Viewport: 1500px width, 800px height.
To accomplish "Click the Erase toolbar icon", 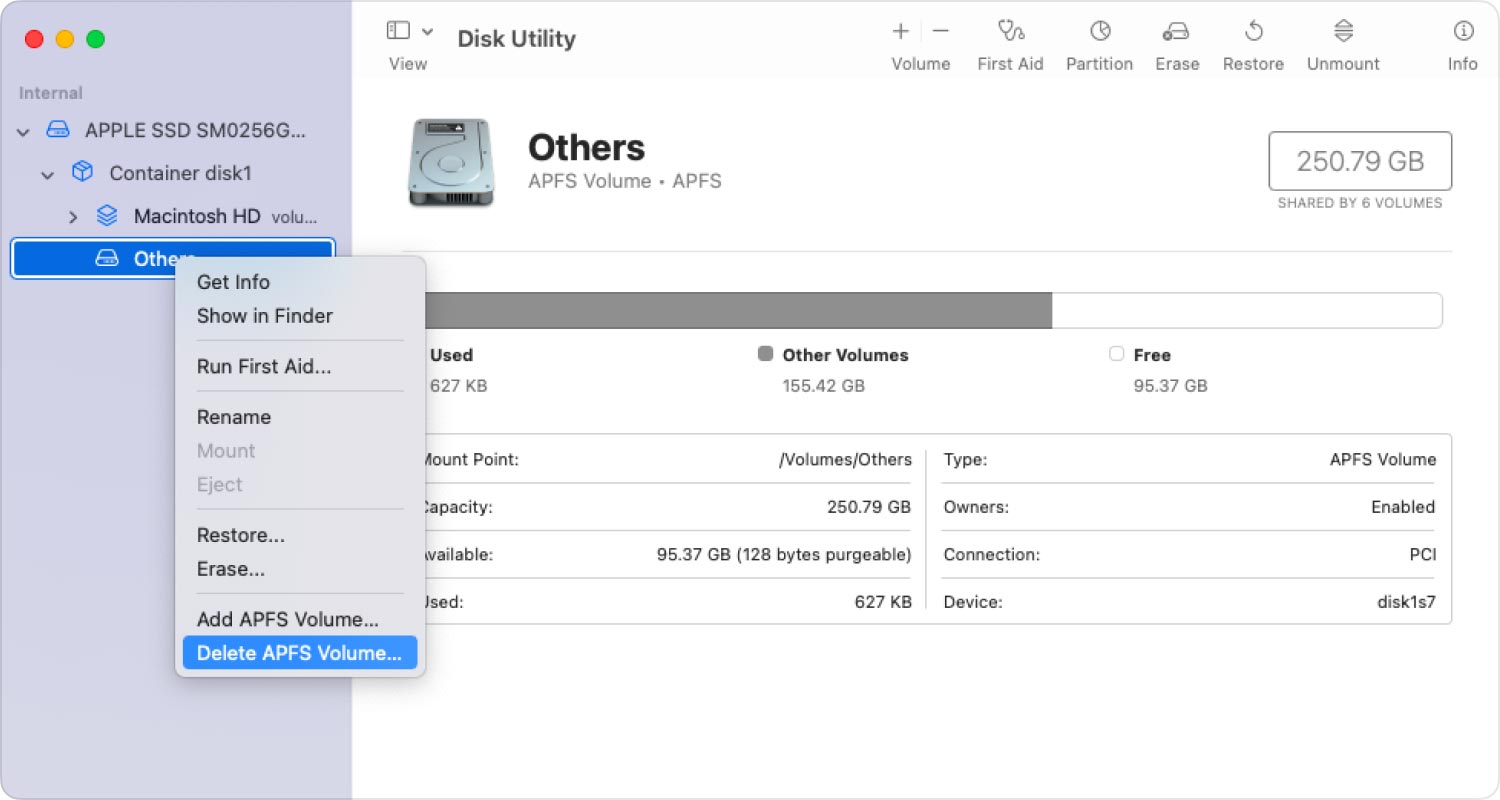I will coord(1176,32).
